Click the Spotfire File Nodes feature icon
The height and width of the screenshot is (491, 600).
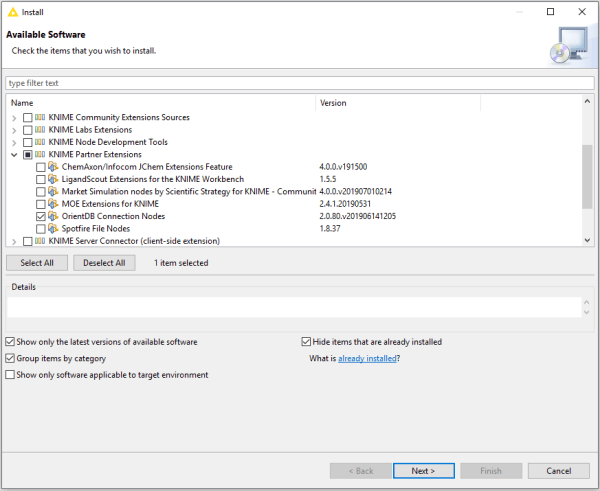[x=53, y=228]
